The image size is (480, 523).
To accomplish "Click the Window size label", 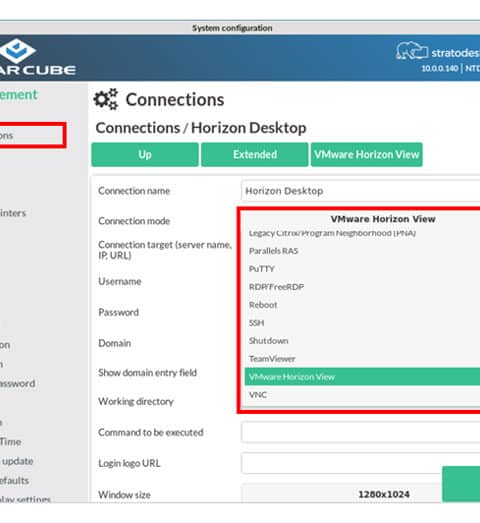I will click(x=124, y=494).
